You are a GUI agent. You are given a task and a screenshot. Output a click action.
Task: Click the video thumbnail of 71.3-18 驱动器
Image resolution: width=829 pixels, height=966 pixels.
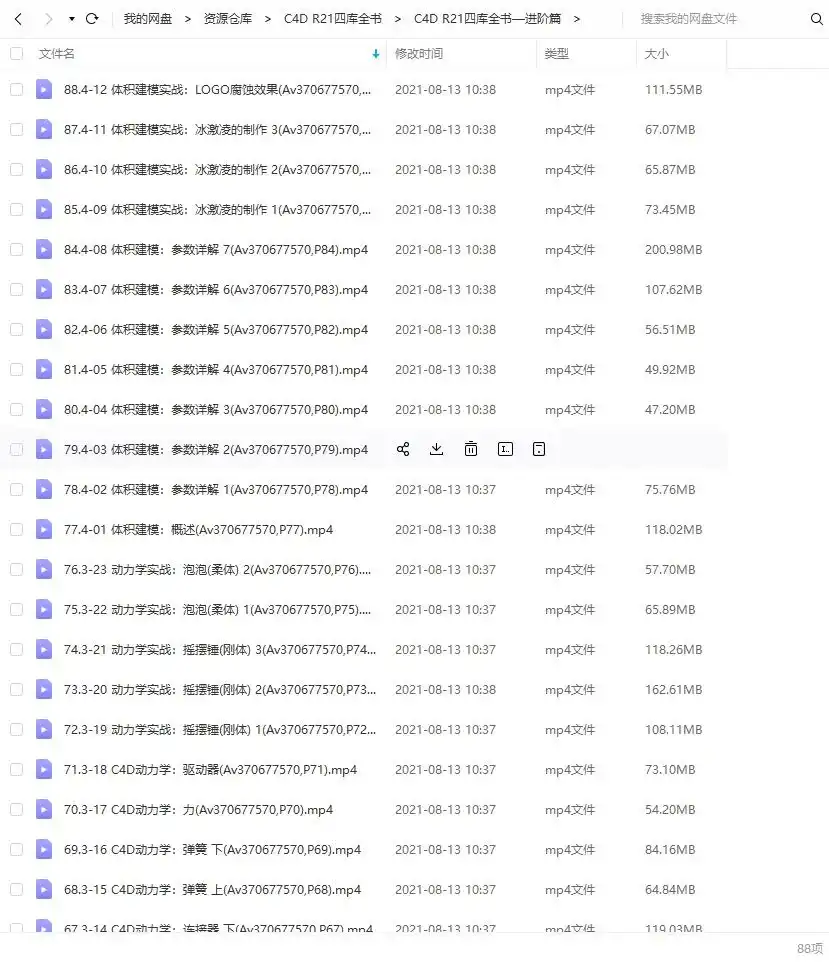click(x=43, y=769)
